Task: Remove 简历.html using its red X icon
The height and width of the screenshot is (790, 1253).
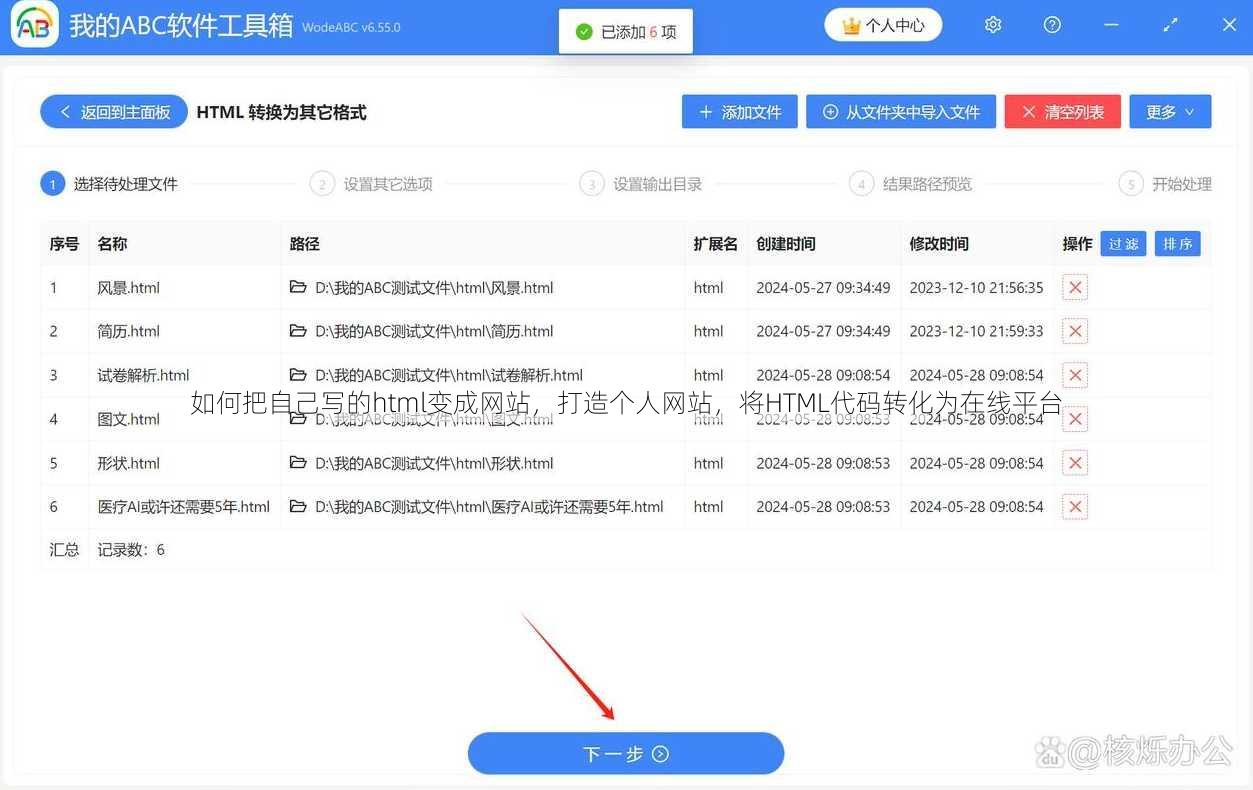Action: (1075, 331)
